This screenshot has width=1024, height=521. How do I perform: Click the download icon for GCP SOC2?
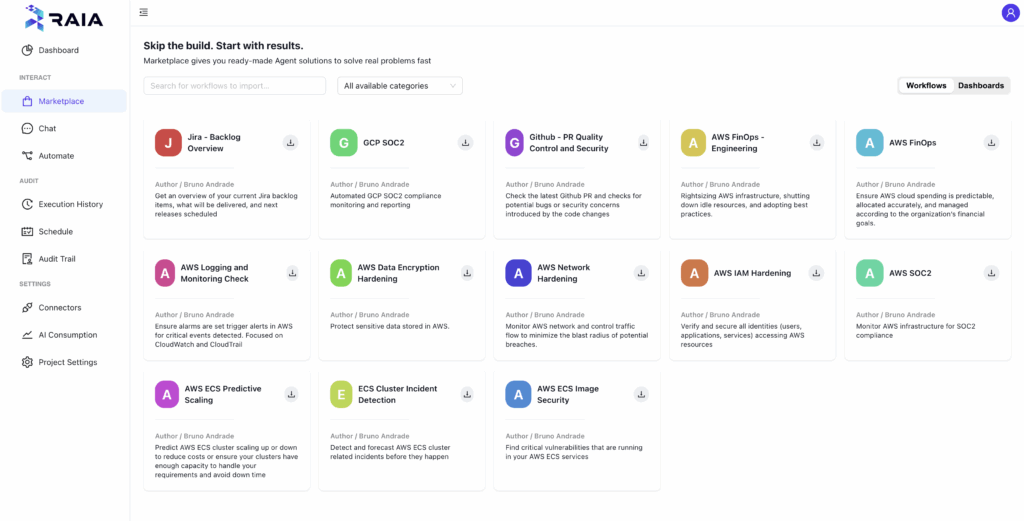(466, 142)
